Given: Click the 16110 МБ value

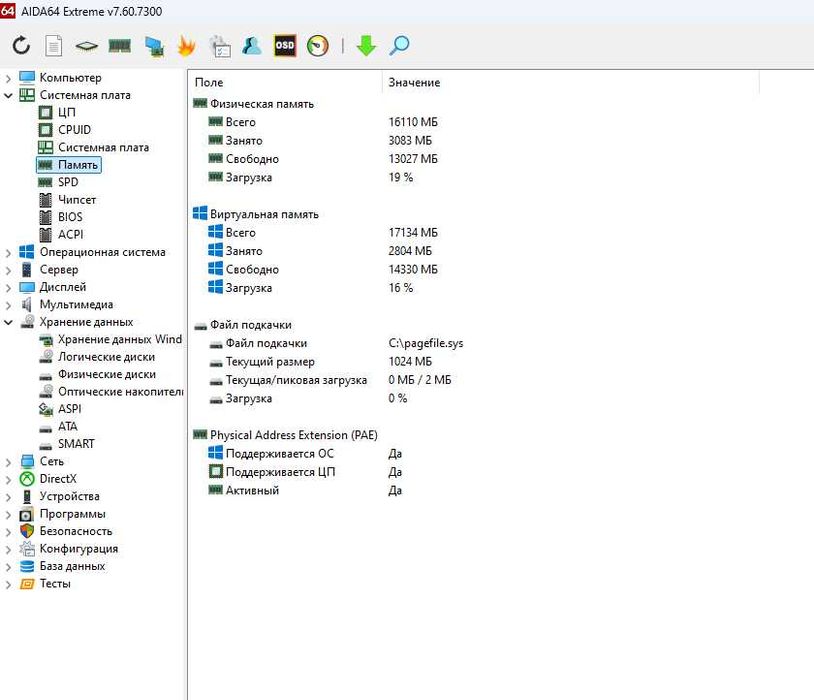Looking at the screenshot, I should (413, 122).
